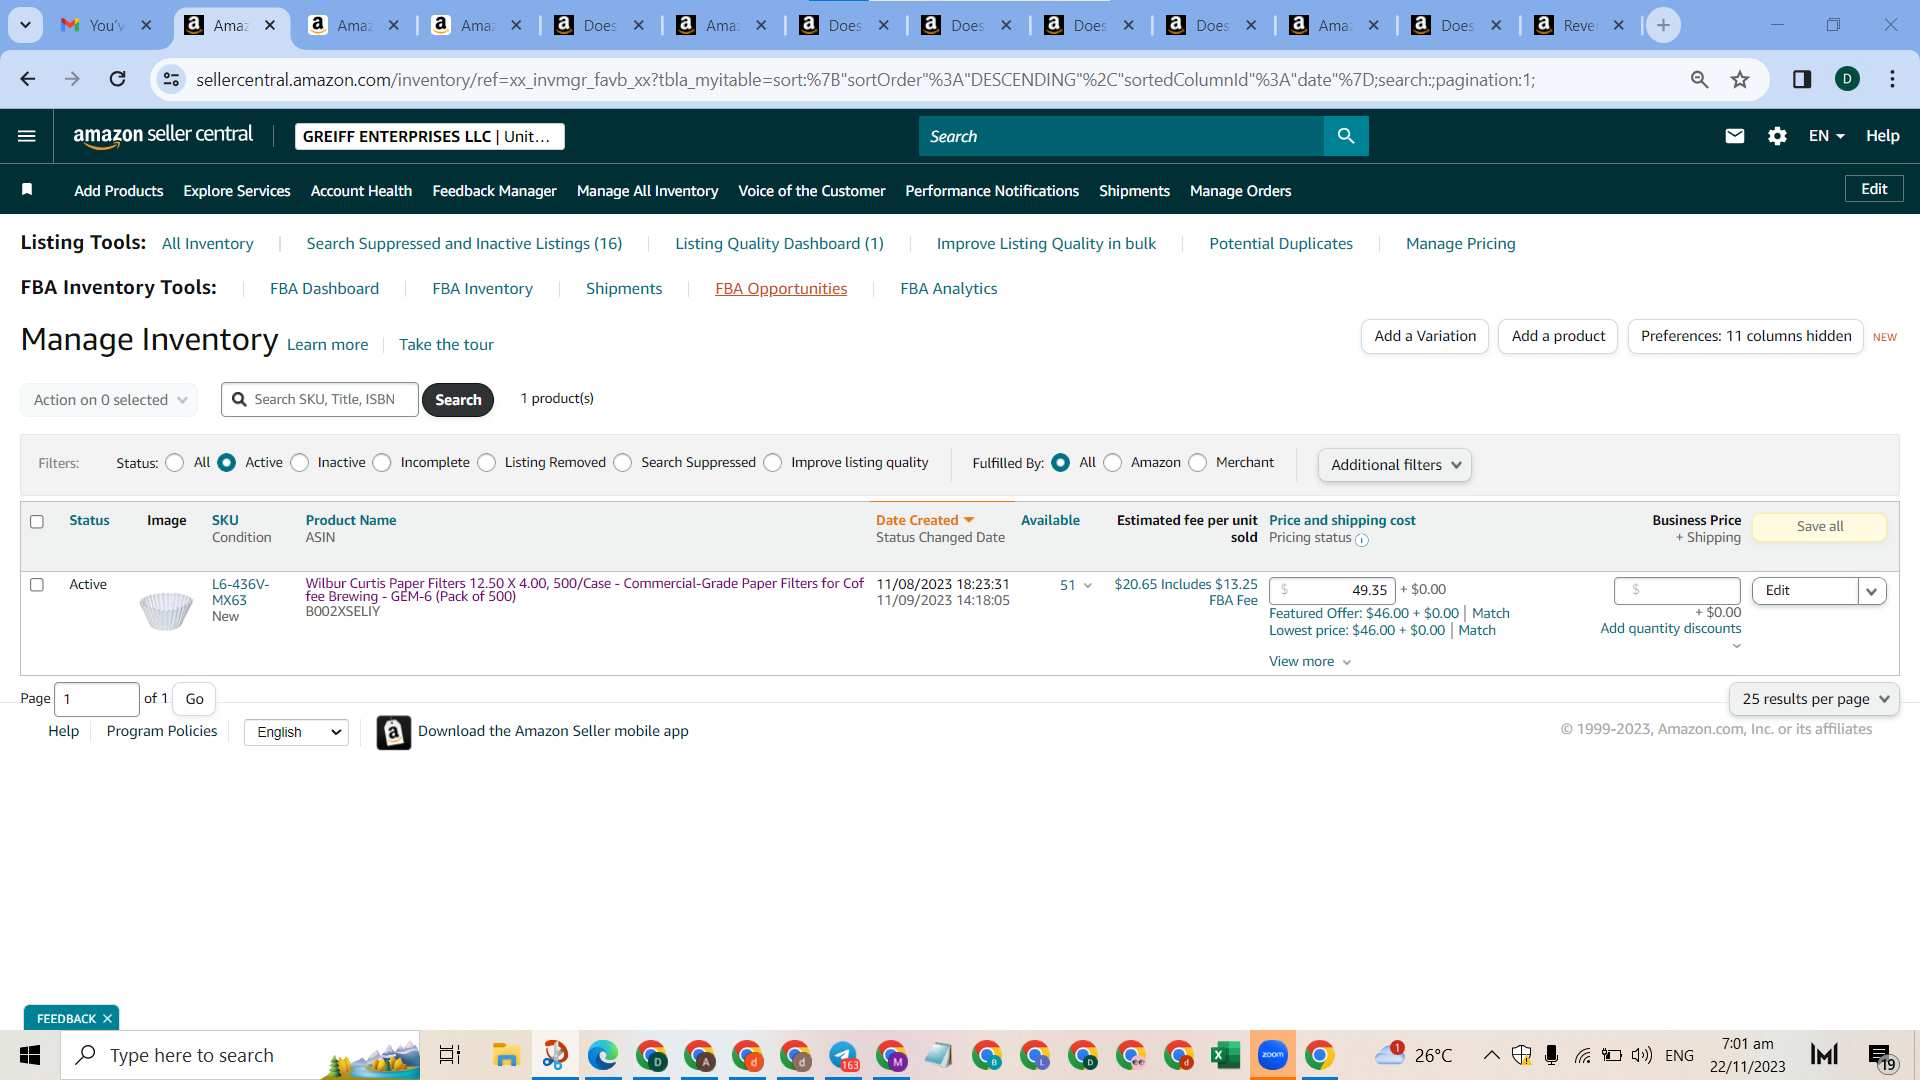
Task: Select the Search Suppressed radio button
Action: tap(623, 463)
